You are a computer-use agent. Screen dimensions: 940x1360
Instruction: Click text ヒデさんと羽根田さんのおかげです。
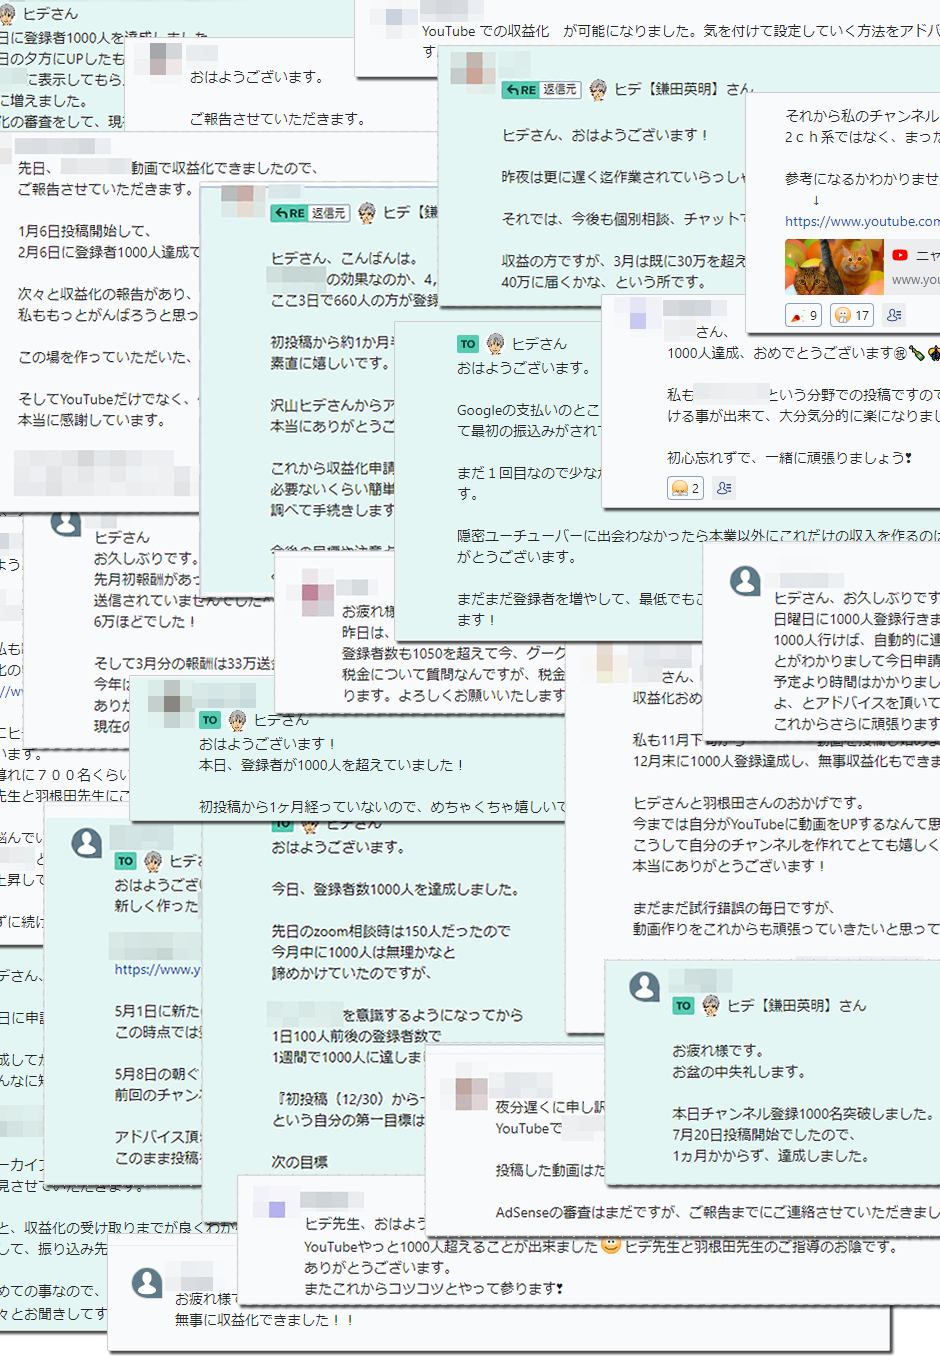748,803
